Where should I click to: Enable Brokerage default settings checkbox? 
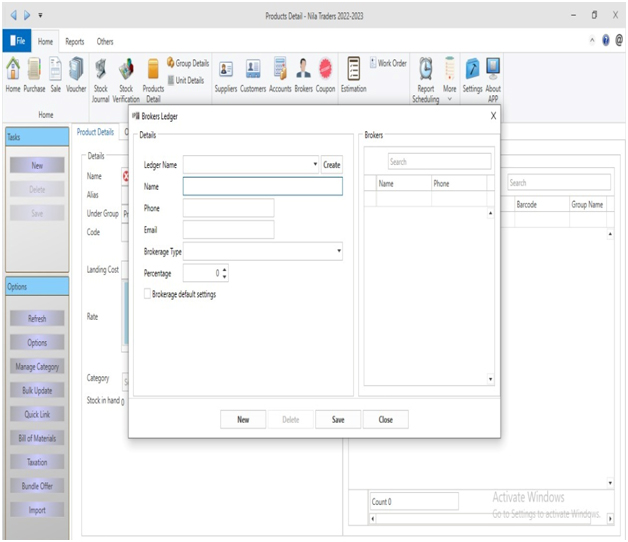pyautogui.click(x=147, y=294)
